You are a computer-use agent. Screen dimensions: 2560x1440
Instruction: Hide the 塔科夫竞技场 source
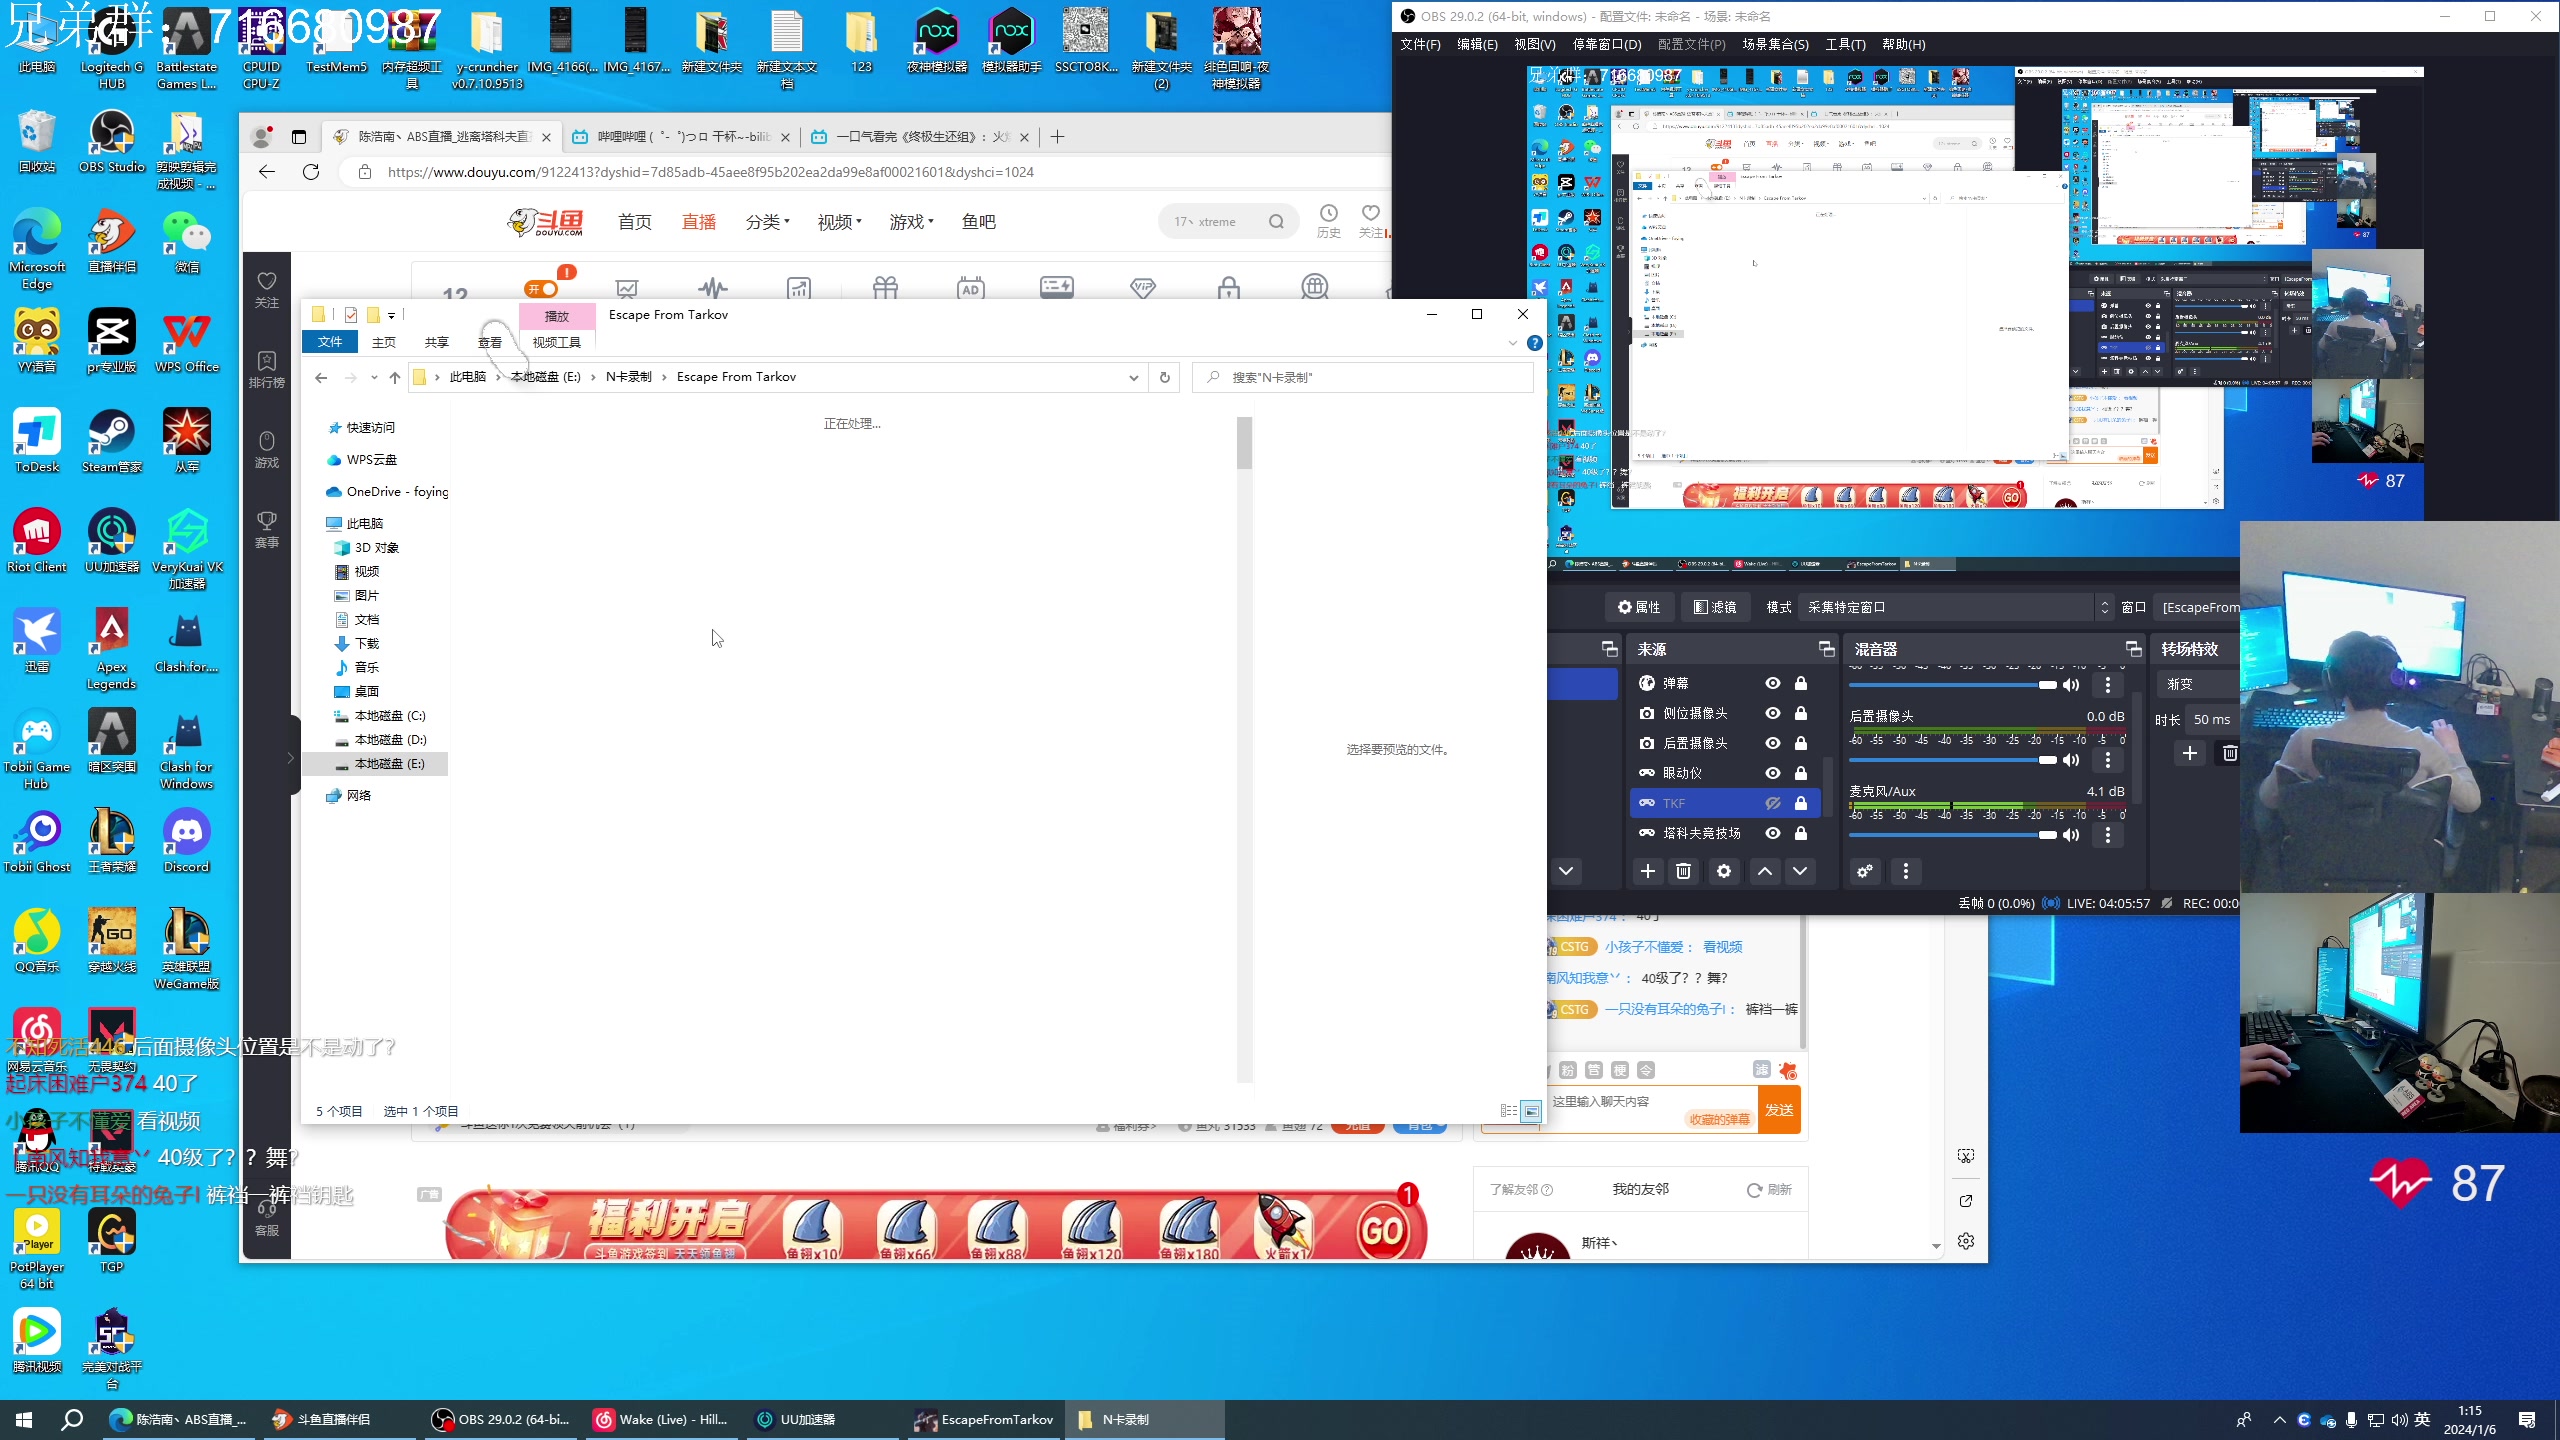[1773, 833]
